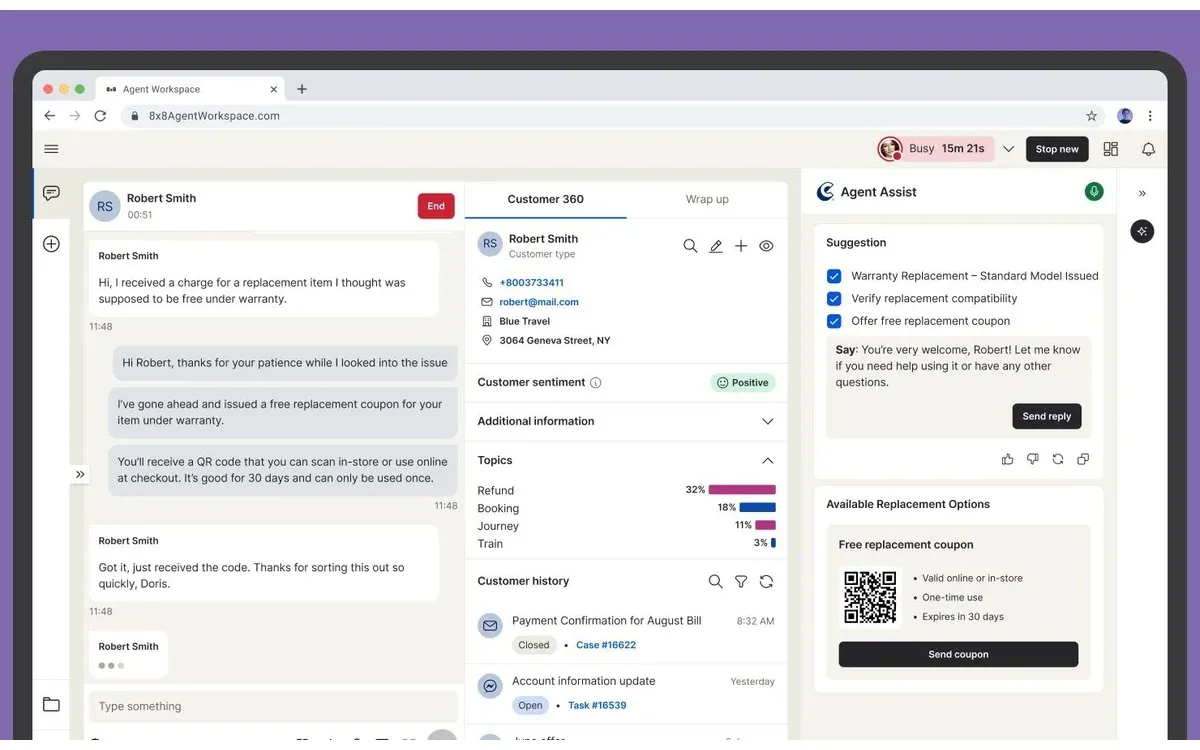Open a new browser tab
Viewport: 1200px width, 750px height.
tap(302, 89)
